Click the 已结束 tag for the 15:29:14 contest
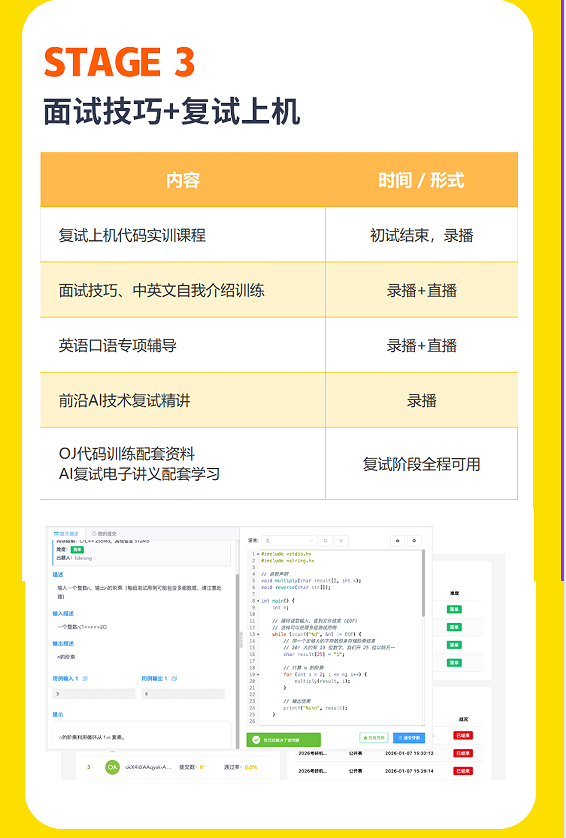Viewport: 566px width, 838px height. (x=462, y=771)
